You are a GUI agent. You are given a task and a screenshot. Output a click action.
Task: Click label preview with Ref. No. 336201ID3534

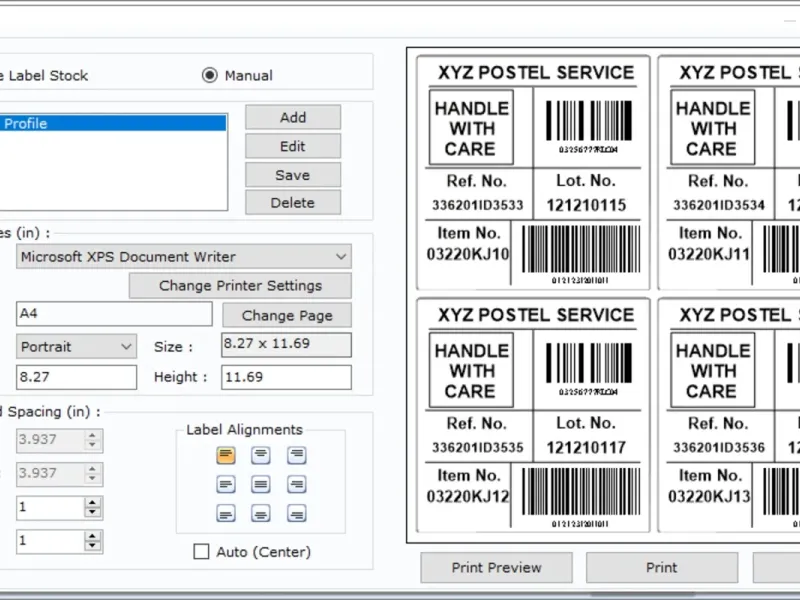(729, 173)
